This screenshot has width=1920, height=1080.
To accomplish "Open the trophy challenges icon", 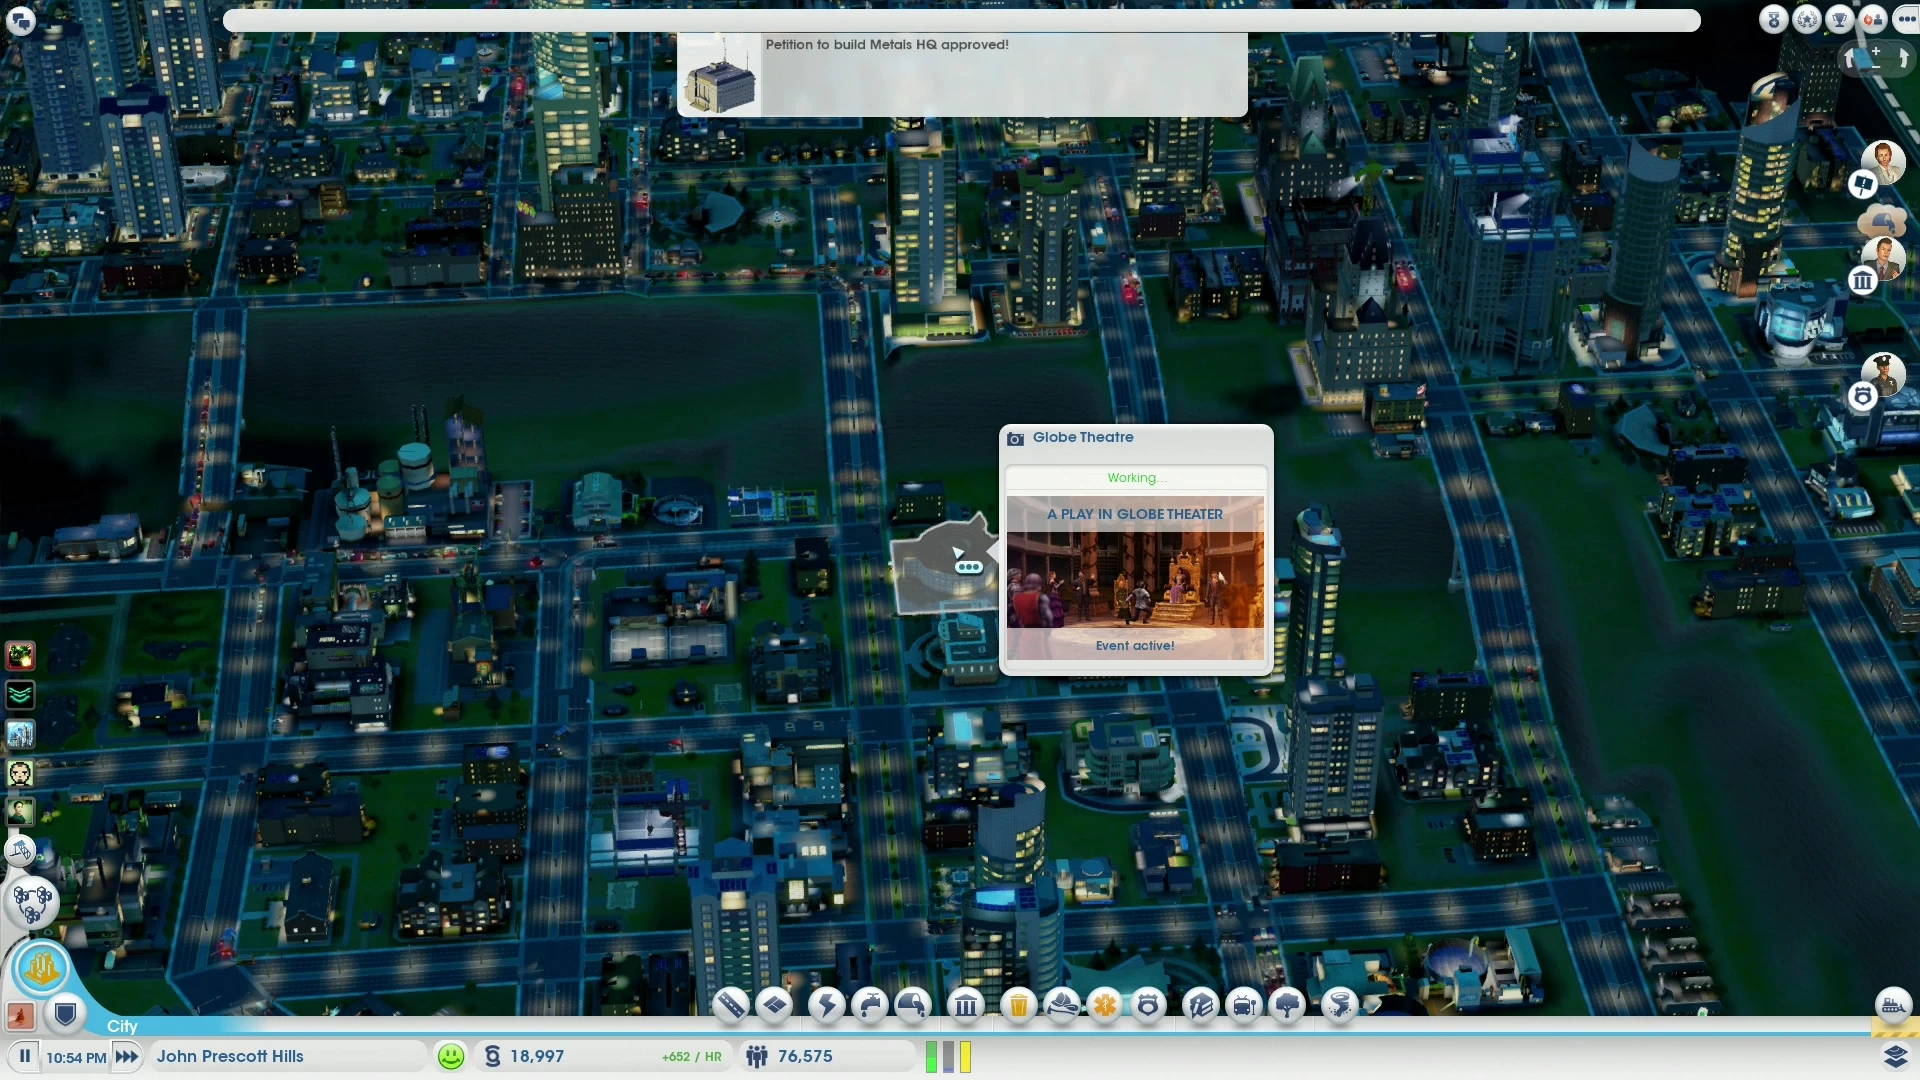I will click(1840, 19).
